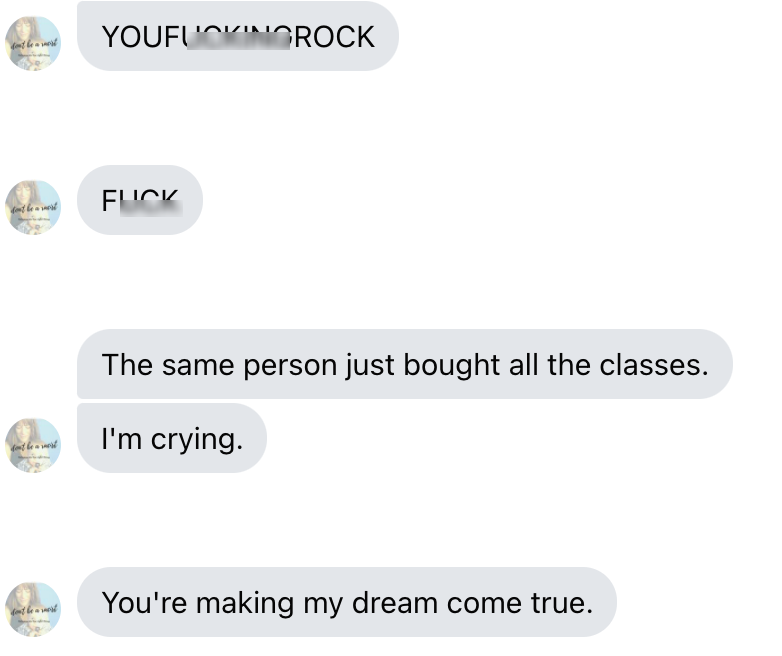Click the blurred censor patch in the first message
The width and height of the screenshot is (782, 656).
[238, 40]
